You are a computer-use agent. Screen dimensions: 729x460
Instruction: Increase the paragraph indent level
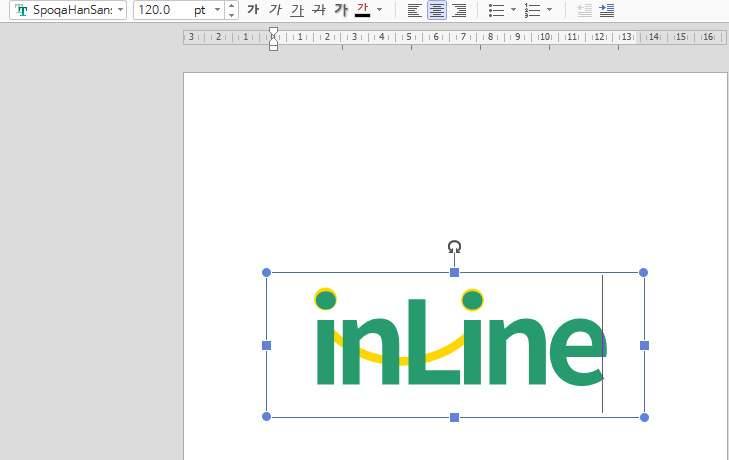coord(607,10)
